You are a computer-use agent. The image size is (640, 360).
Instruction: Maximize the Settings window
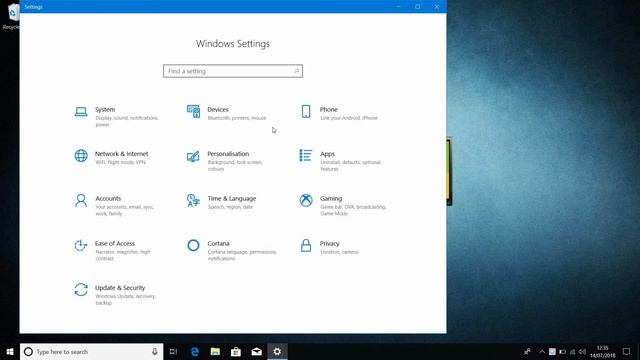point(418,7)
